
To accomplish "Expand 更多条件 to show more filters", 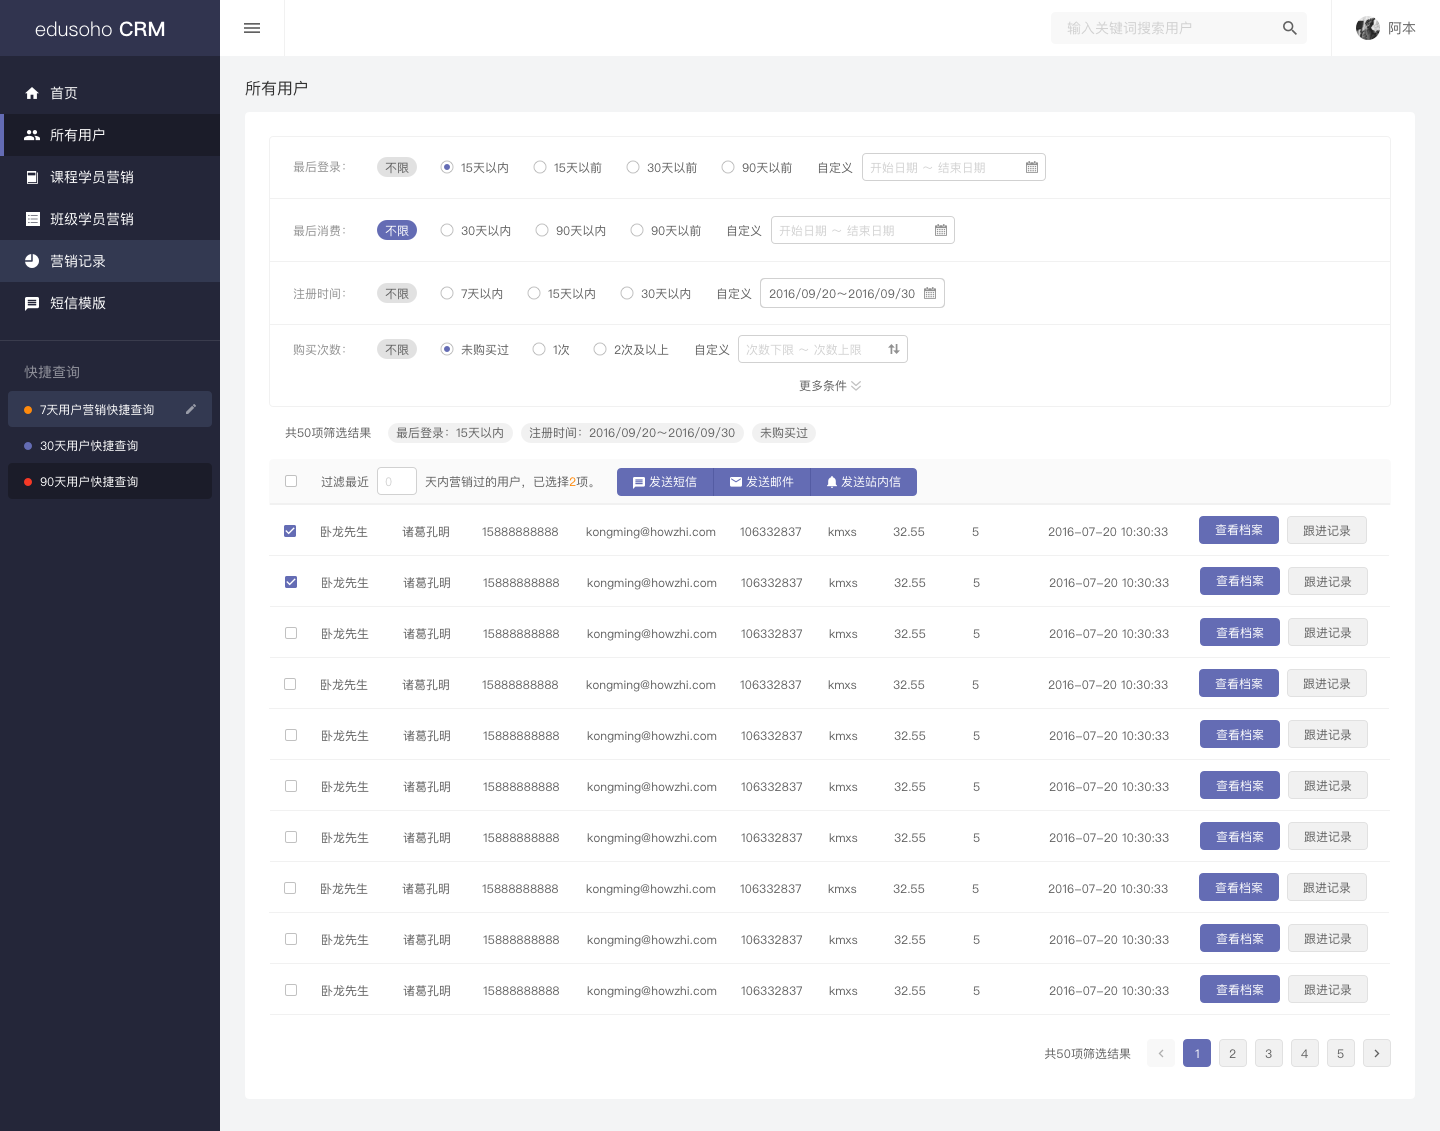I will click(830, 385).
